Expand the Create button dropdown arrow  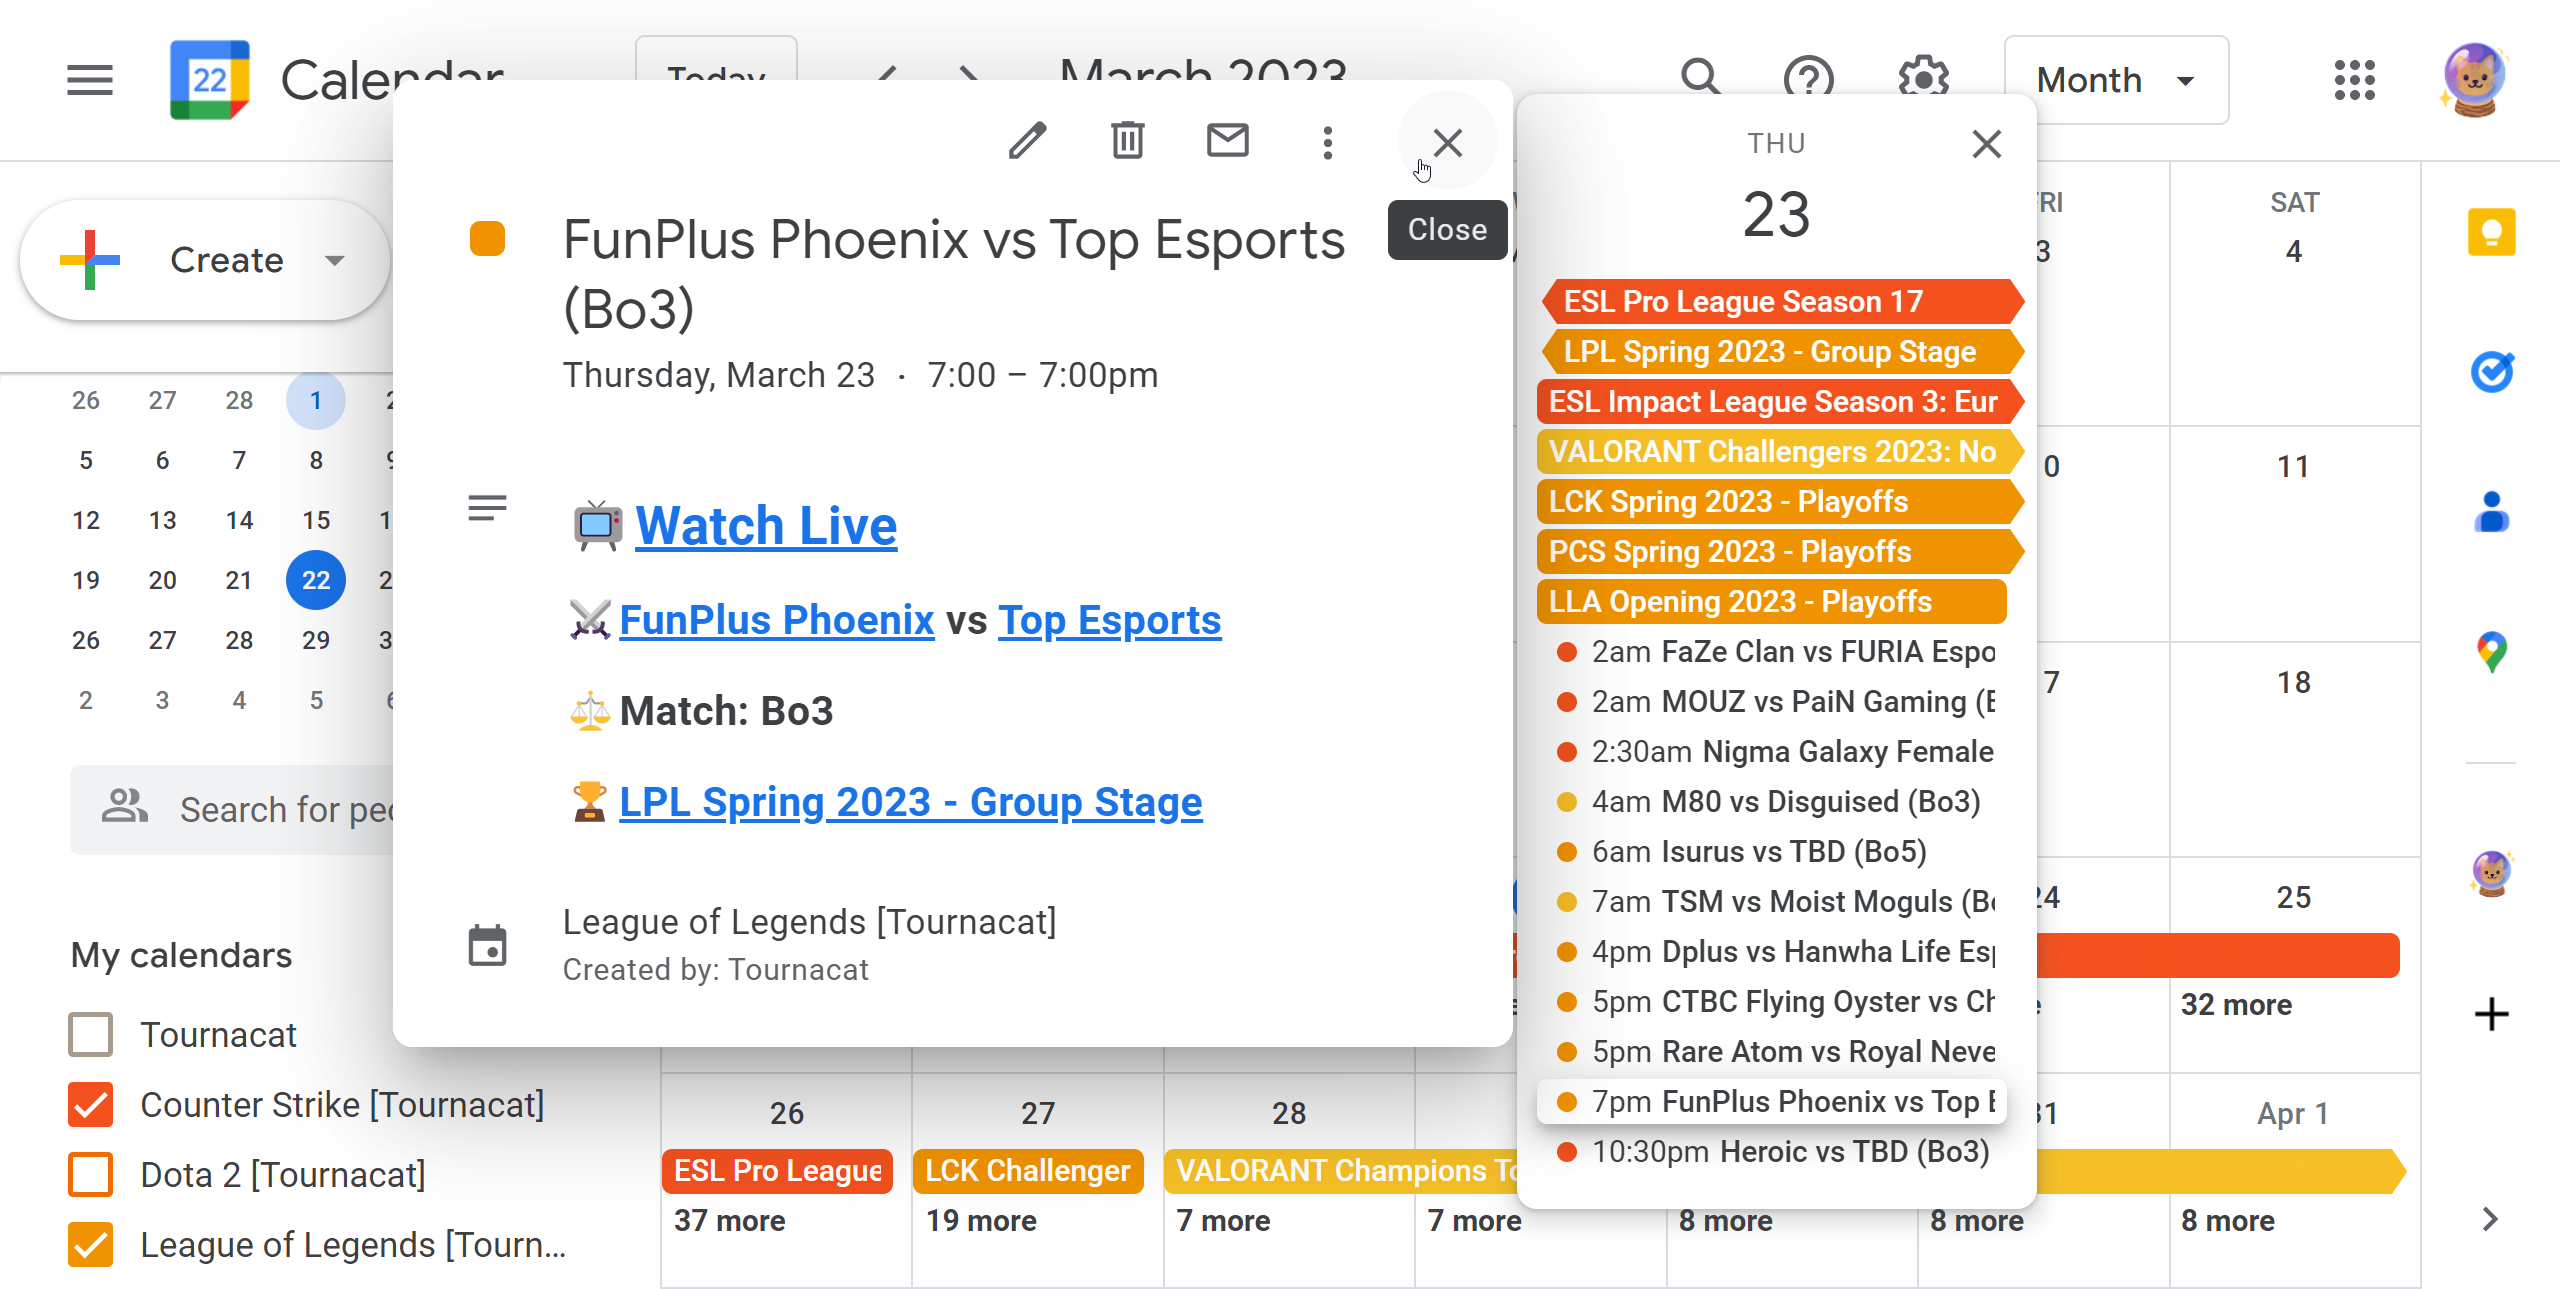[335, 260]
